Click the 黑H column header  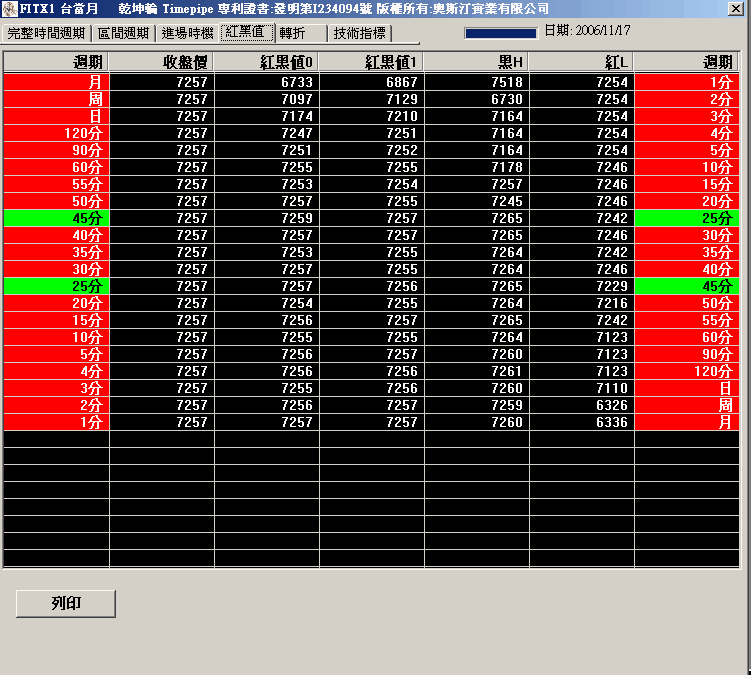tap(476, 62)
